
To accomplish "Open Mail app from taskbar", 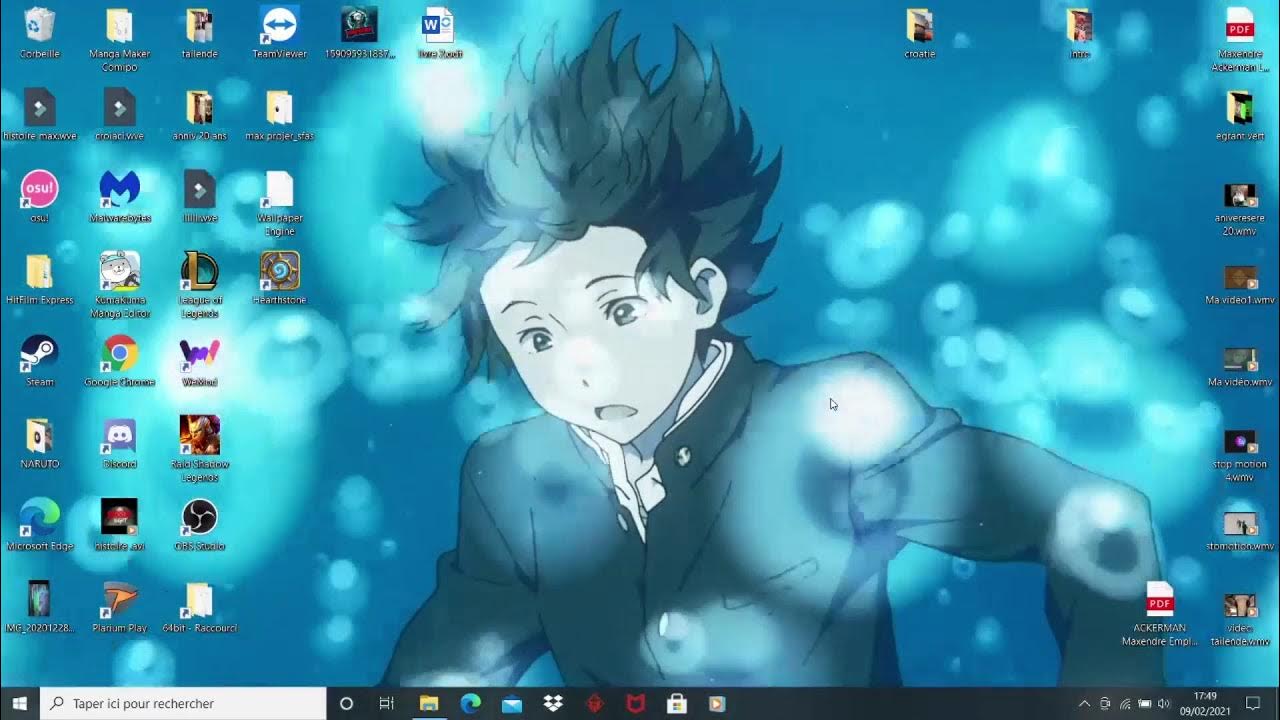I will (512, 704).
